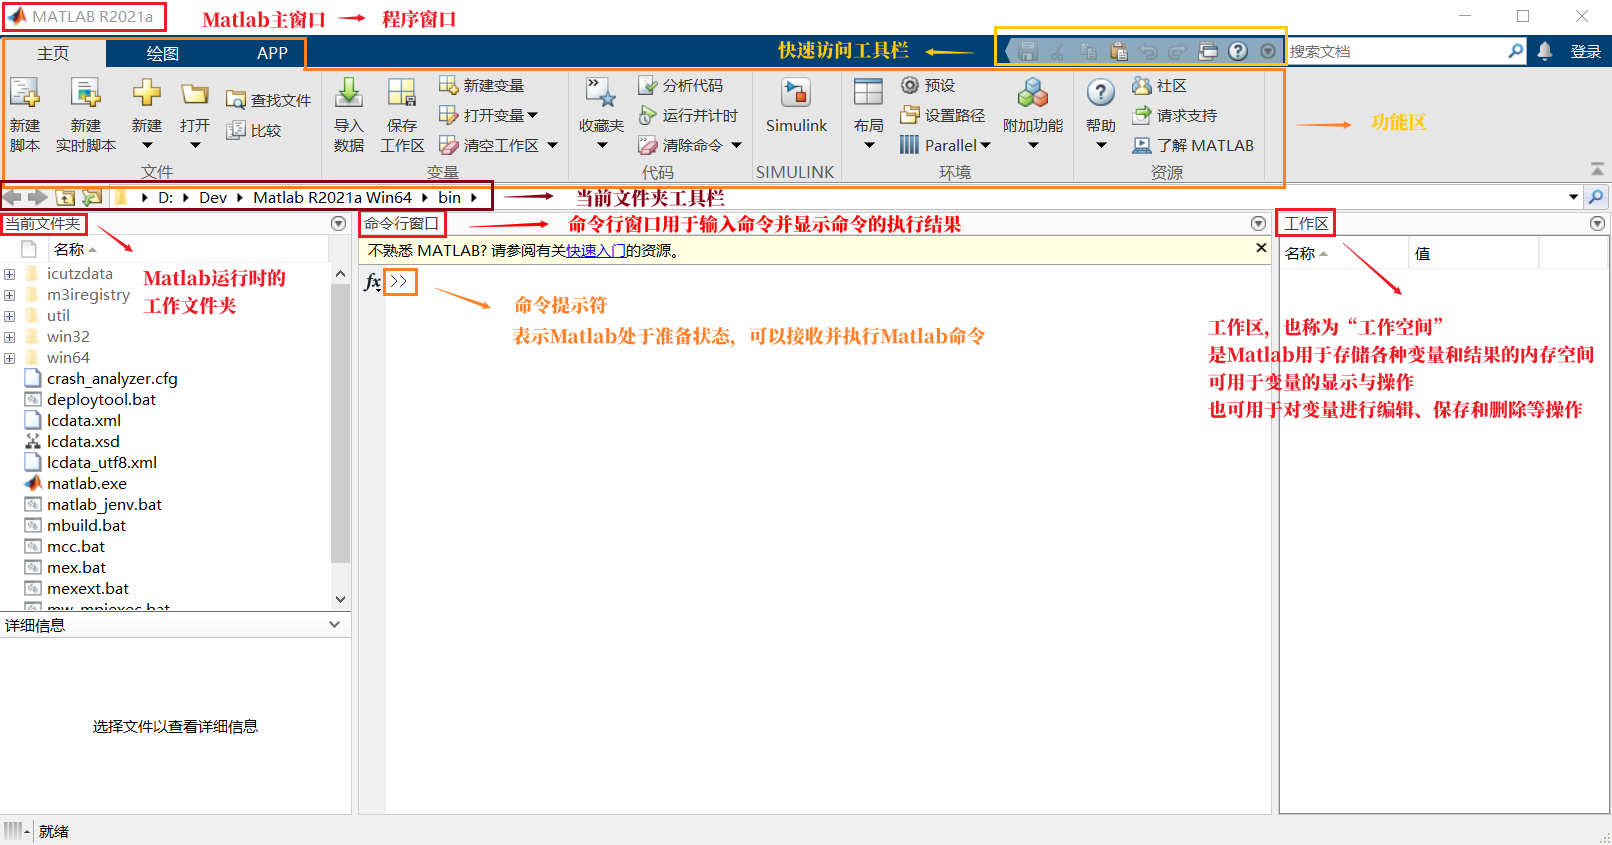Screen dimensions: 1612x845
Task: Click the forward arrow in folder toolbar
Action: point(38,197)
